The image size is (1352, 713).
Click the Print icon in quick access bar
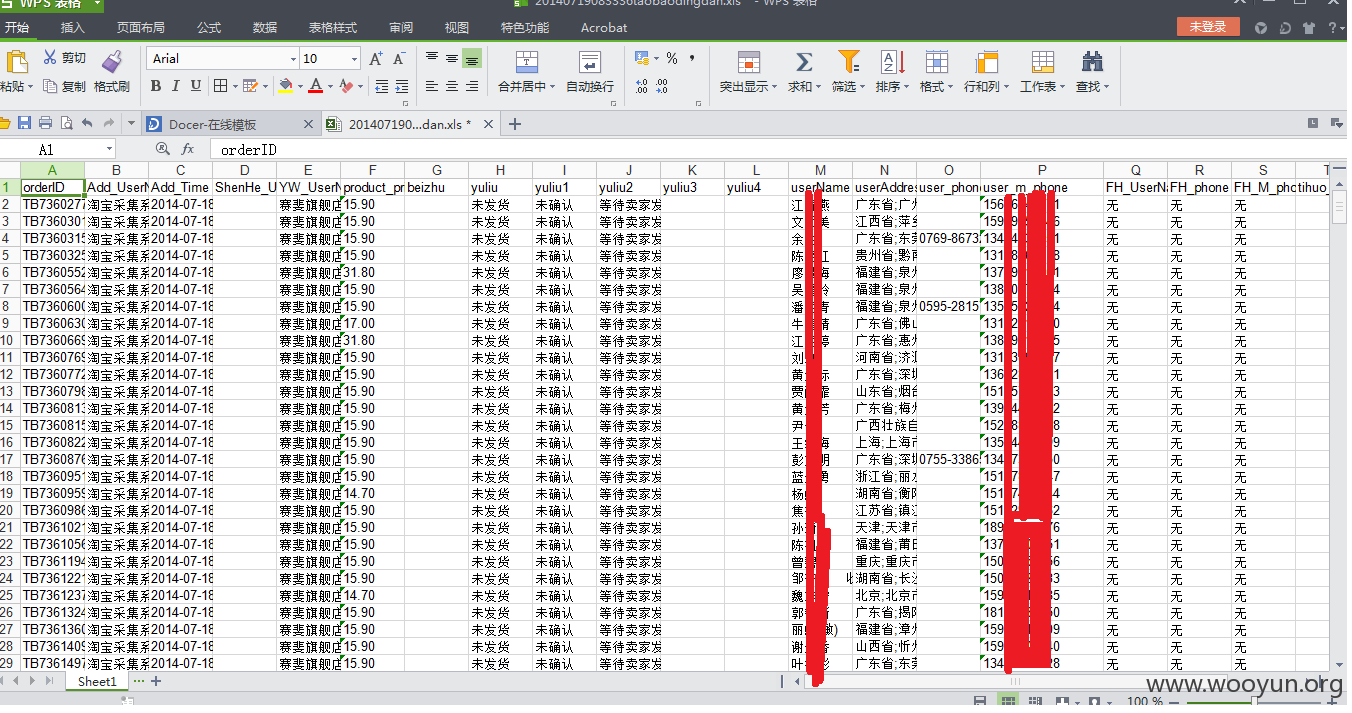(x=45, y=123)
